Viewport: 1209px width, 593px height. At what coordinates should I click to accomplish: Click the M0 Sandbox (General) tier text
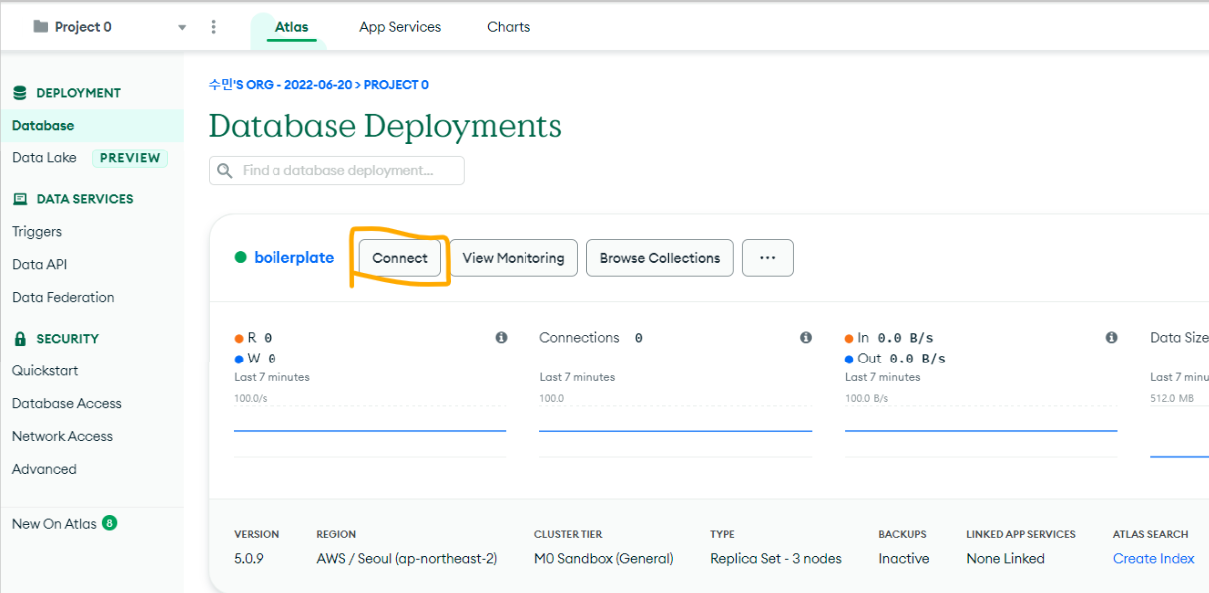604,559
